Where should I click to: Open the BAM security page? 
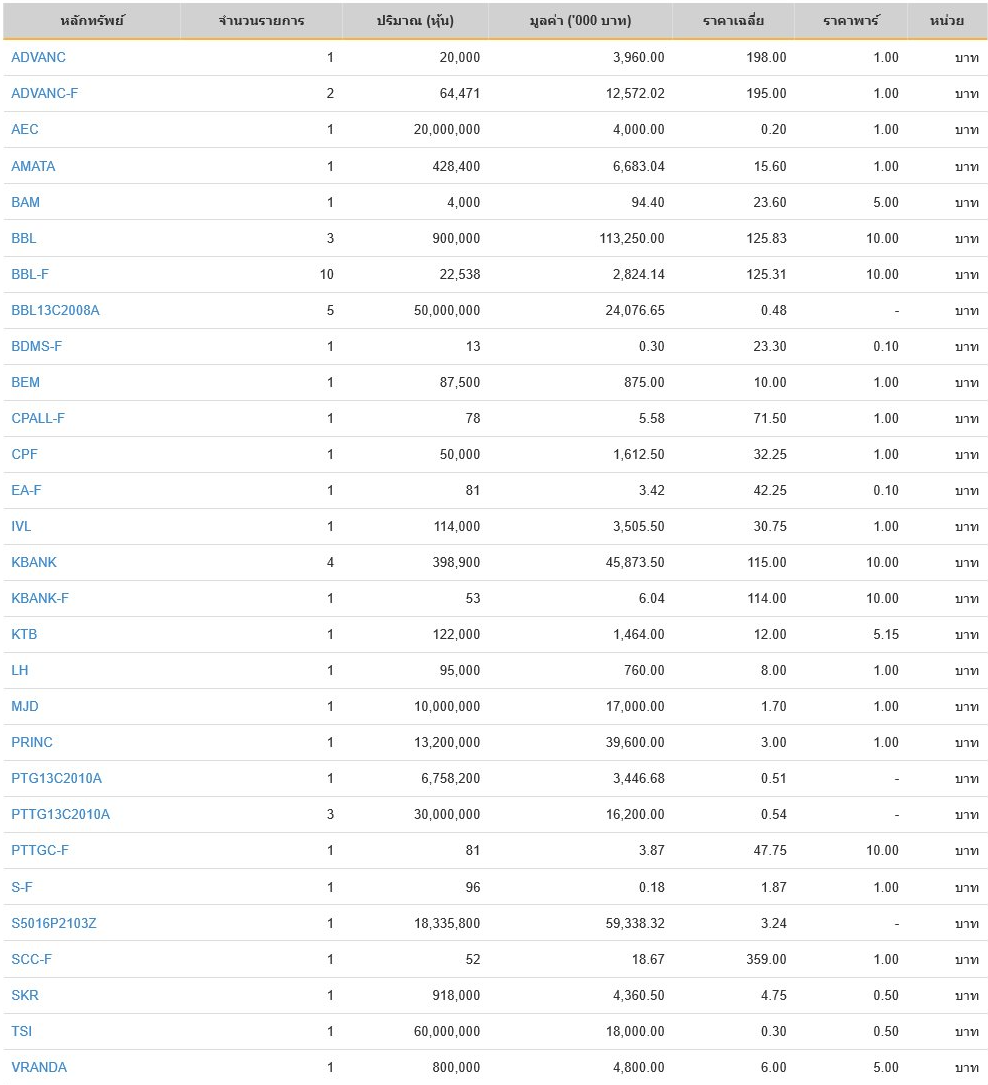click(x=26, y=202)
